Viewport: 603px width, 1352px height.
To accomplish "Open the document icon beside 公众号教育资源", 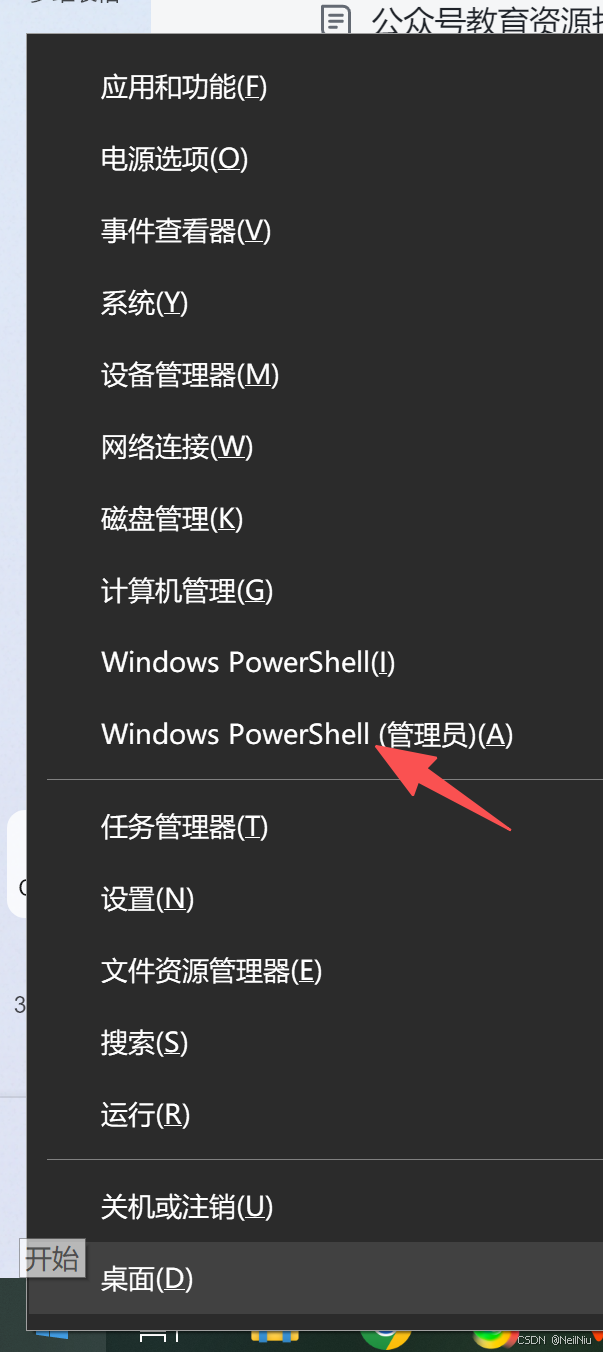I will pyautogui.click(x=338, y=20).
